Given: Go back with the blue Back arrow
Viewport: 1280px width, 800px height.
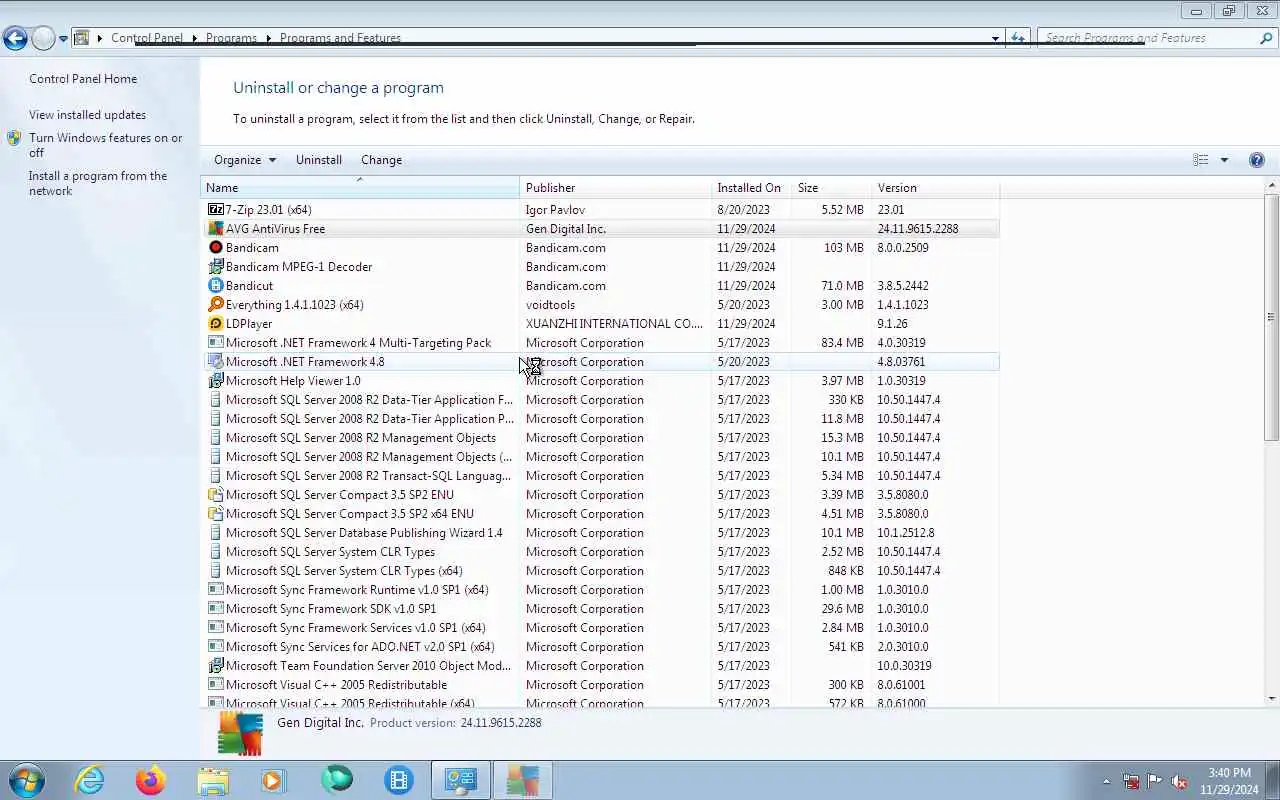Looking at the screenshot, I should (x=15, y=38).
